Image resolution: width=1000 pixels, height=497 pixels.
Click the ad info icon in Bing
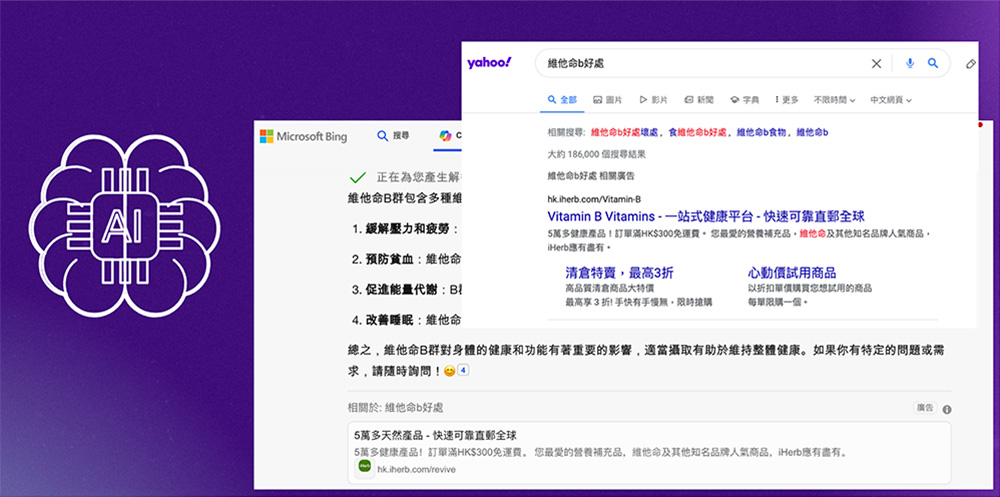click(947, 410)
